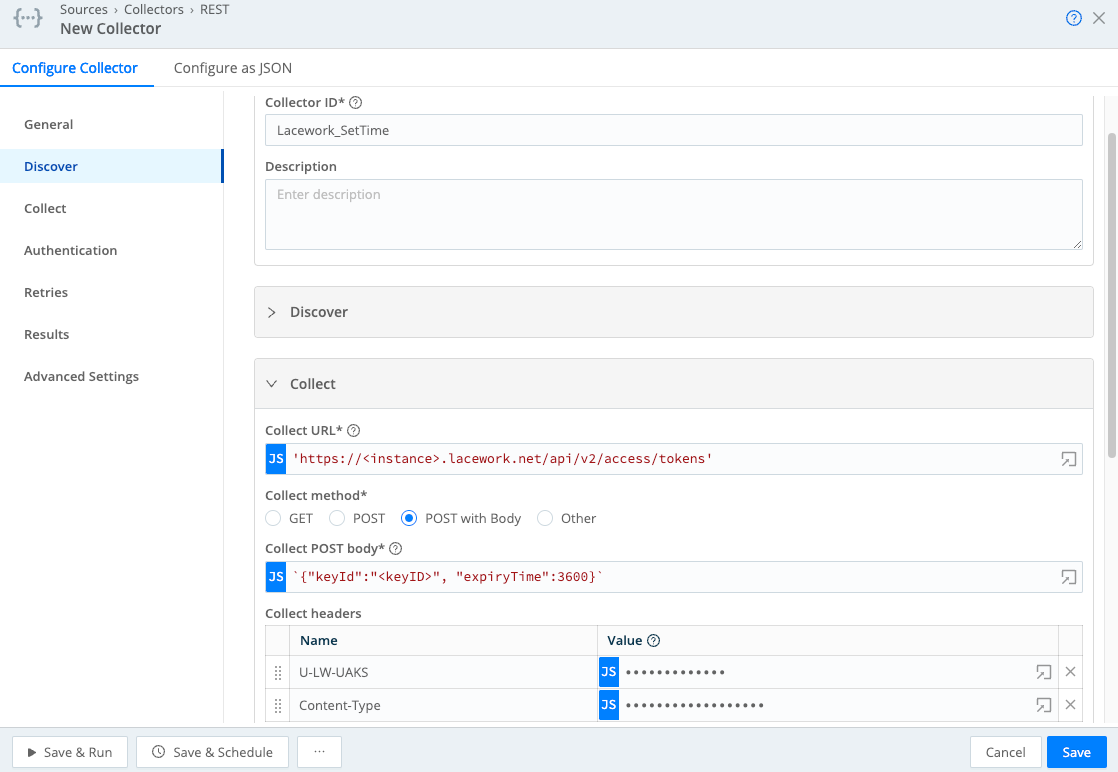The image size is (1118, 772).
Task: Open expanded editor for U-LW-UAKS value
Action: (1043, 673)
